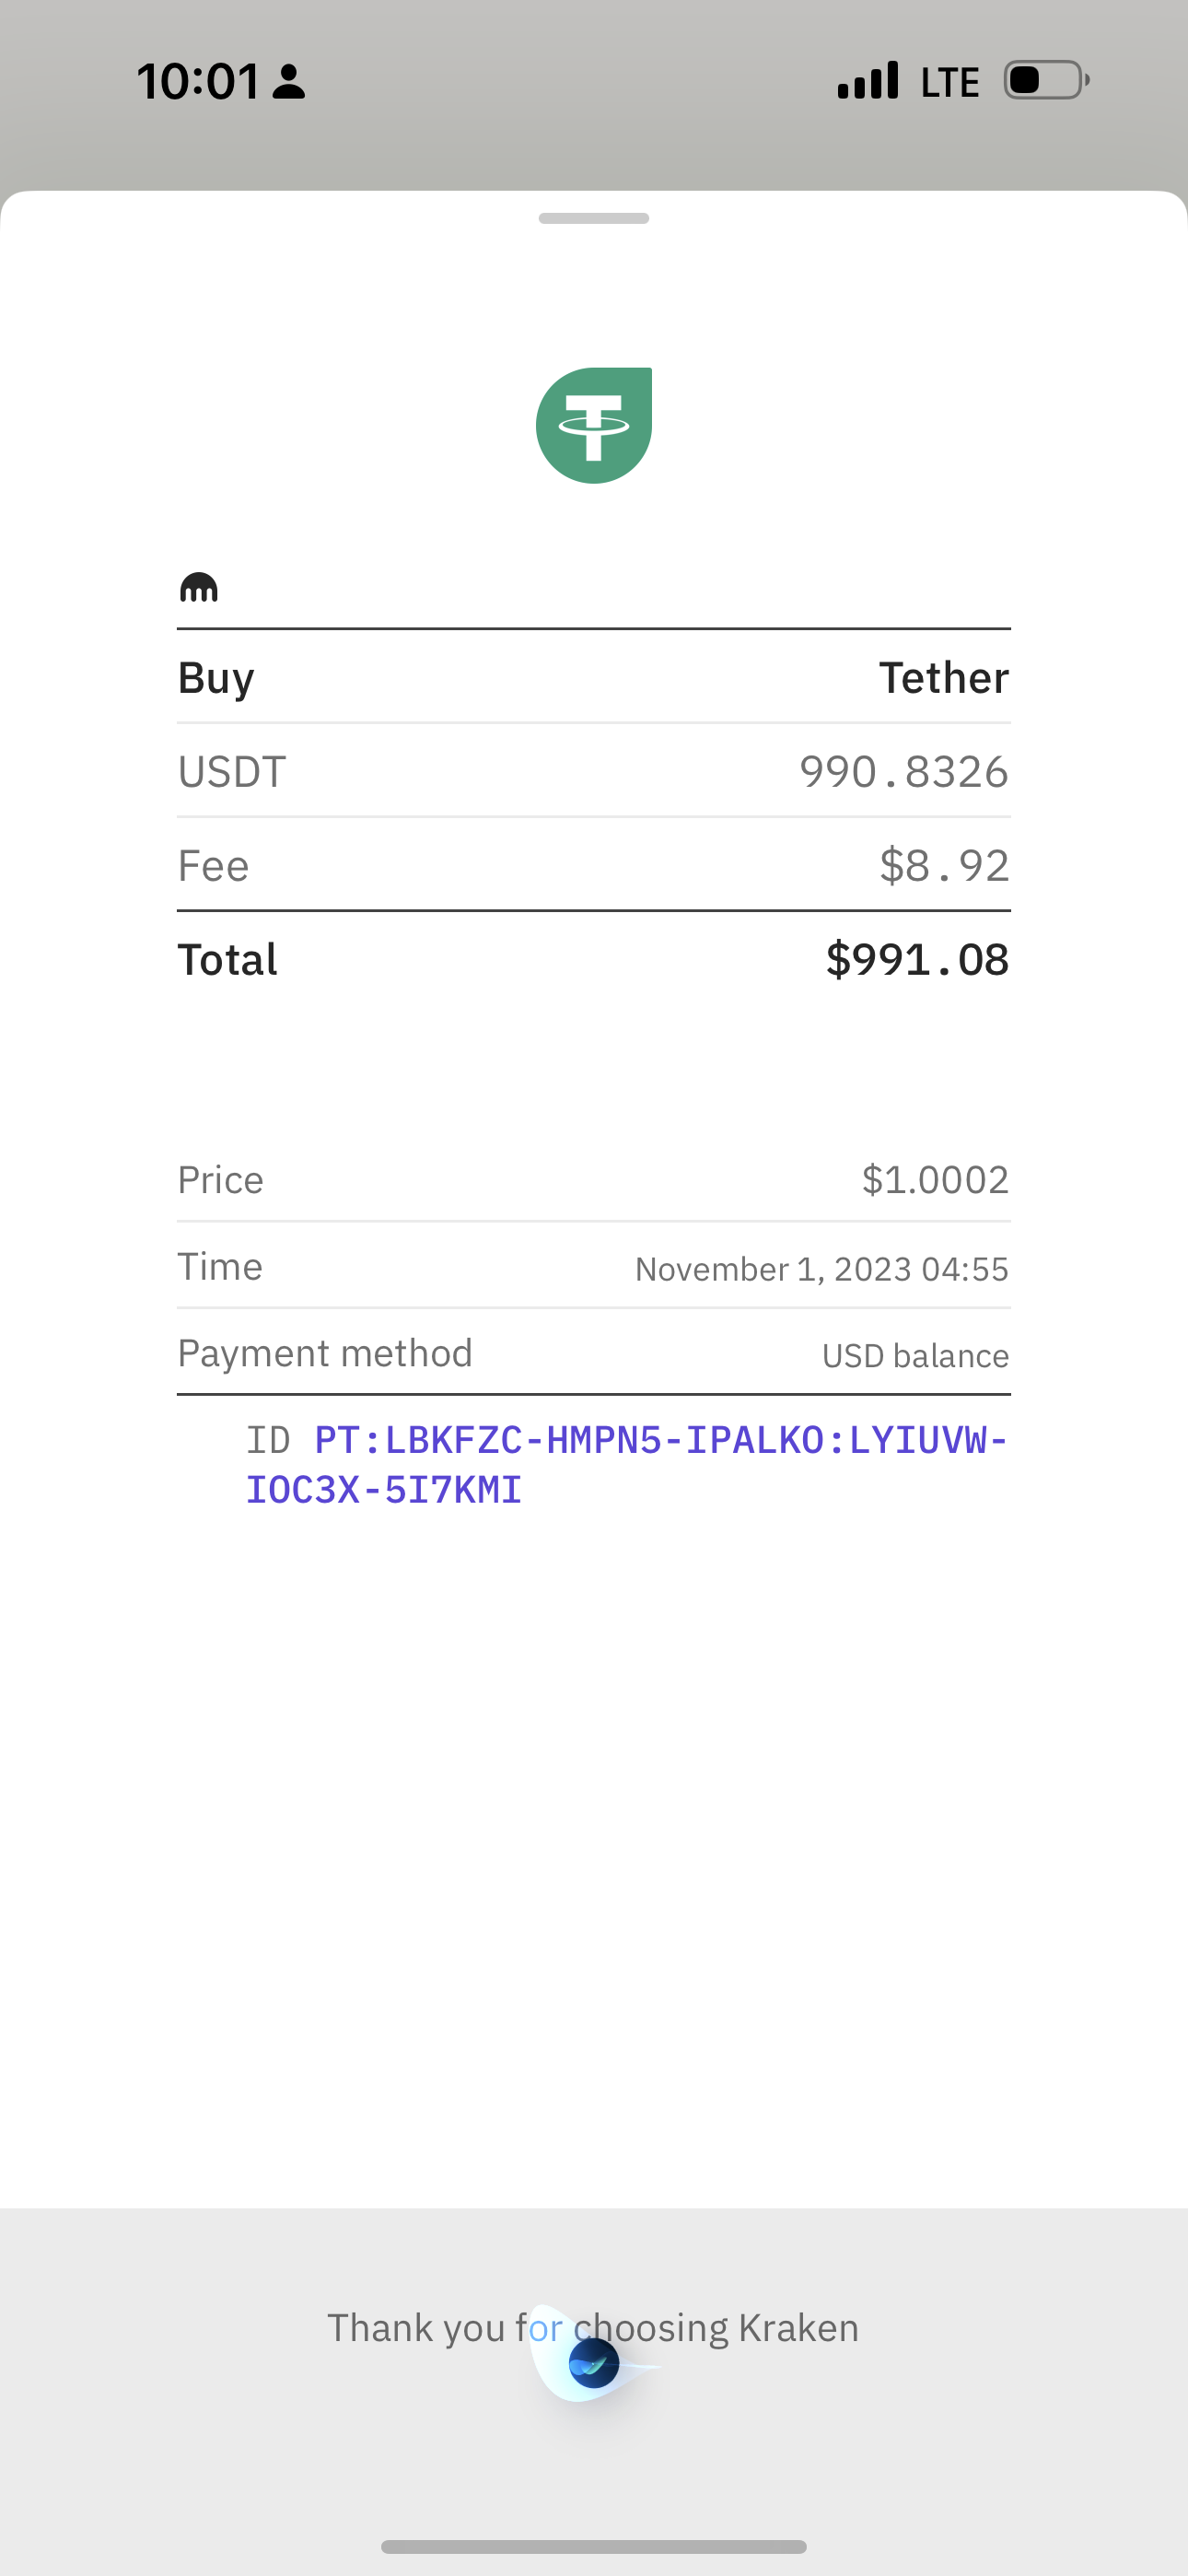Select the Total amount $991.08
This screenshot has width=1188, height=2576.
tap(917, 960)
